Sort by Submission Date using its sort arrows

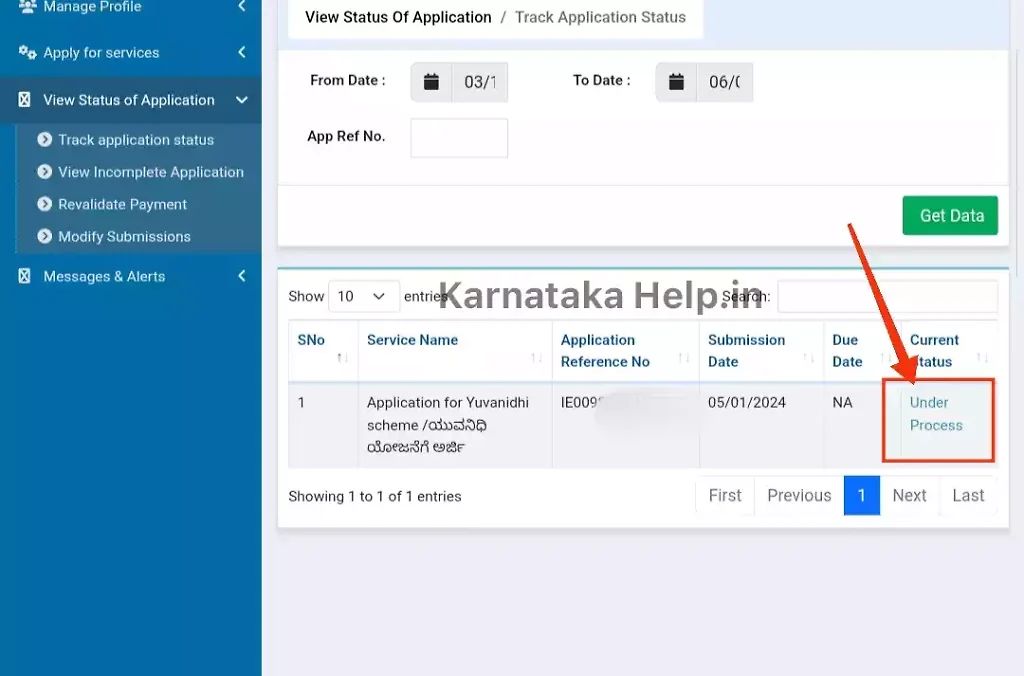point(808,358)
